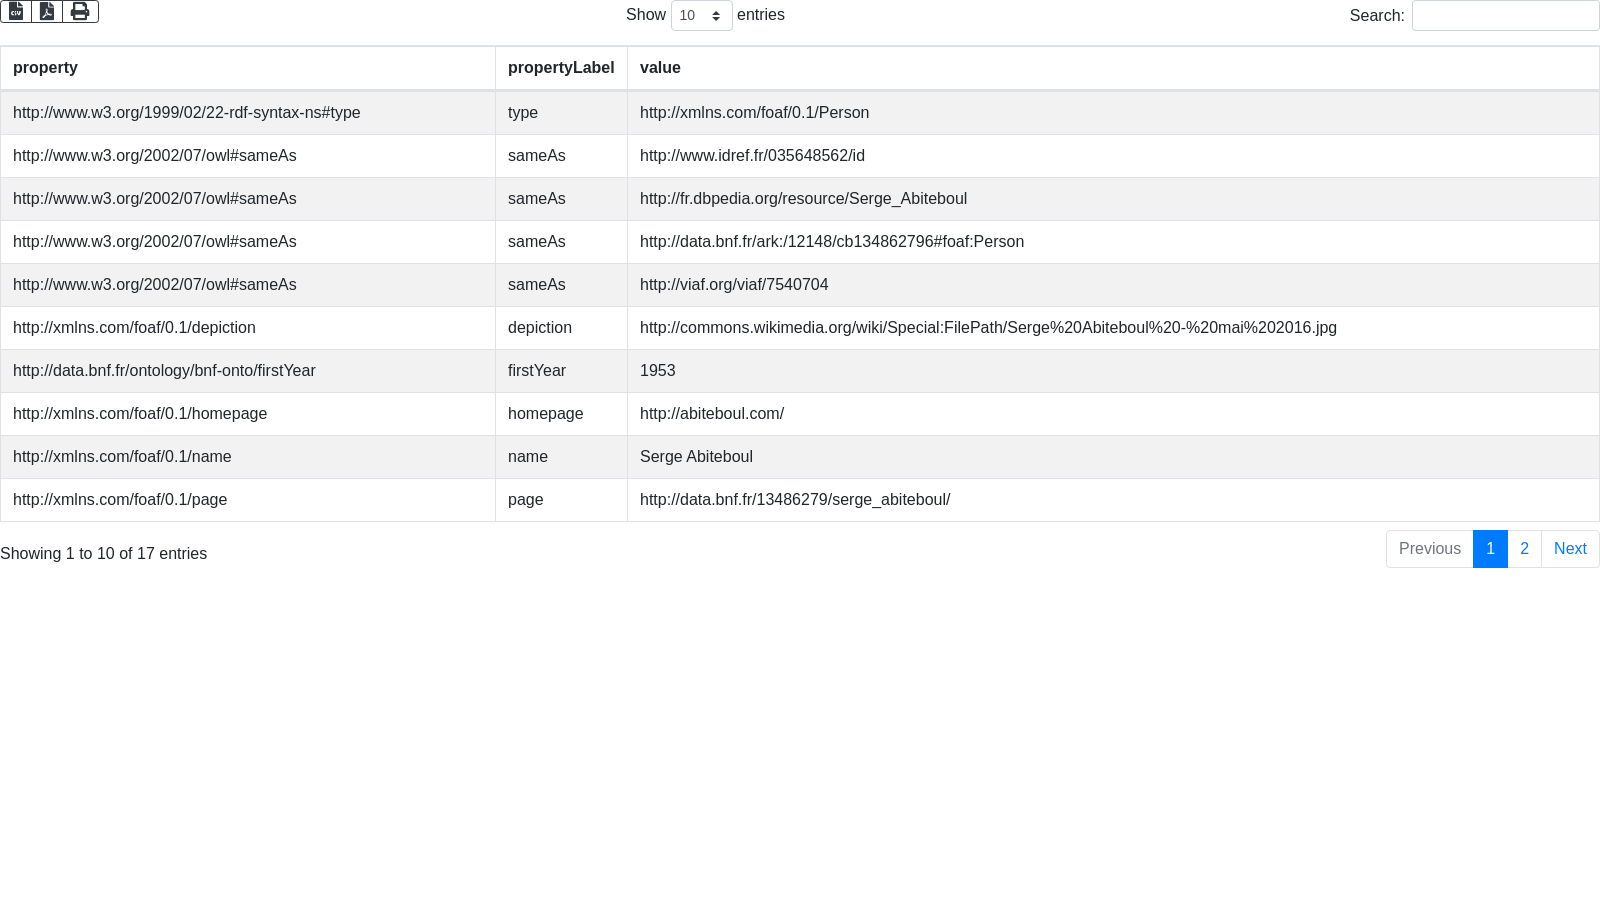This screenshot has width=1600, height=900.
Task: Click the Next pagination button
Action: pos(1569,549)
